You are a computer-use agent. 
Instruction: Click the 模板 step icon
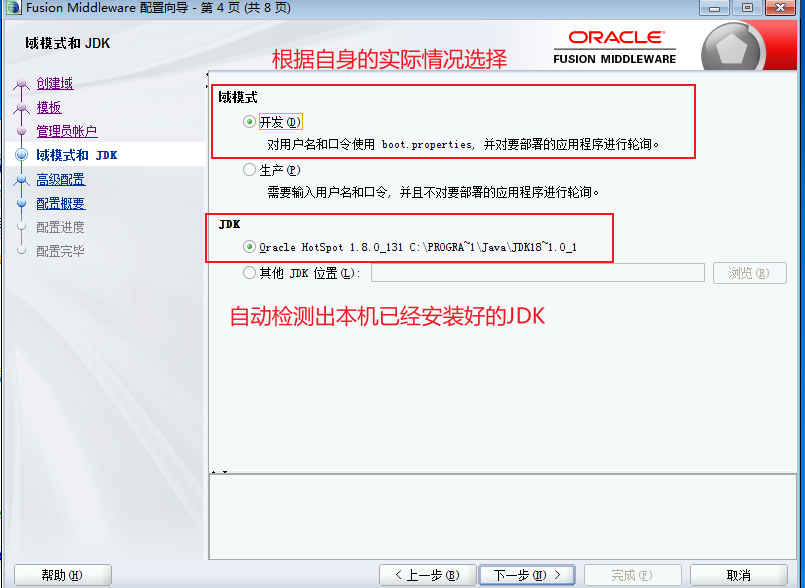(22, 107)
